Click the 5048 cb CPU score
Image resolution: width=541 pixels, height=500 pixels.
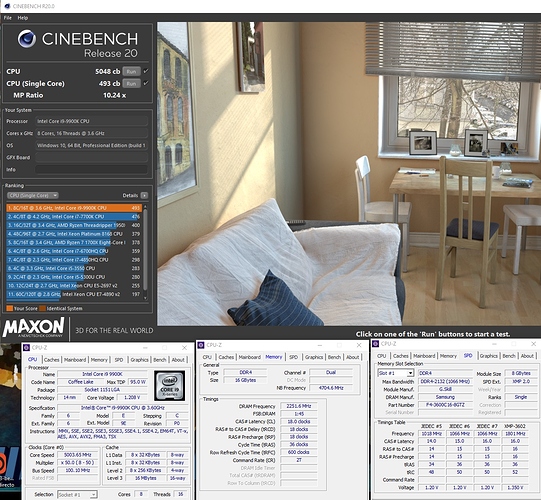point(108,71)
